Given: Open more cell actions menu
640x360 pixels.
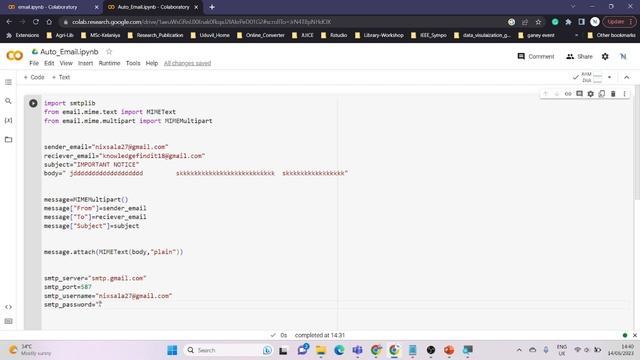Looking at the screenshot, I should (624, 94).
